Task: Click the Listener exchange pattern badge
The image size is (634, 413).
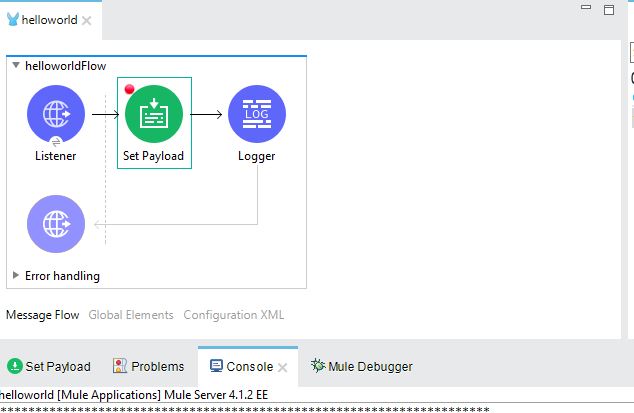Action: 56,142
